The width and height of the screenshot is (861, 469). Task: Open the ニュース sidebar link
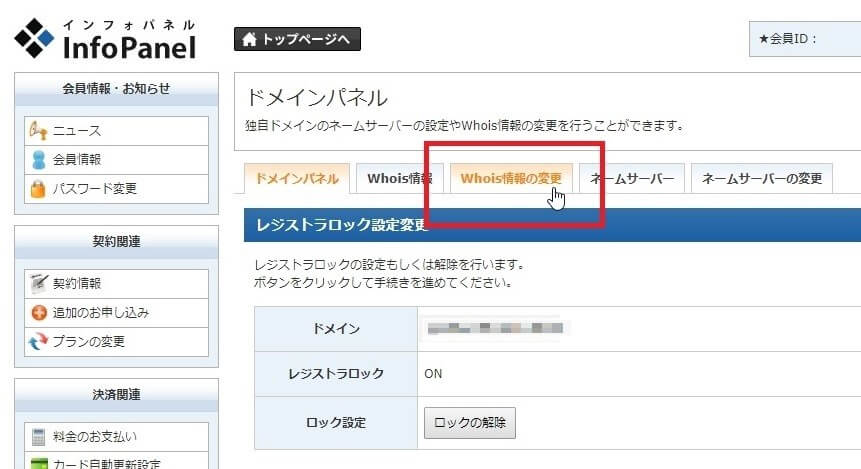[77, 131]
